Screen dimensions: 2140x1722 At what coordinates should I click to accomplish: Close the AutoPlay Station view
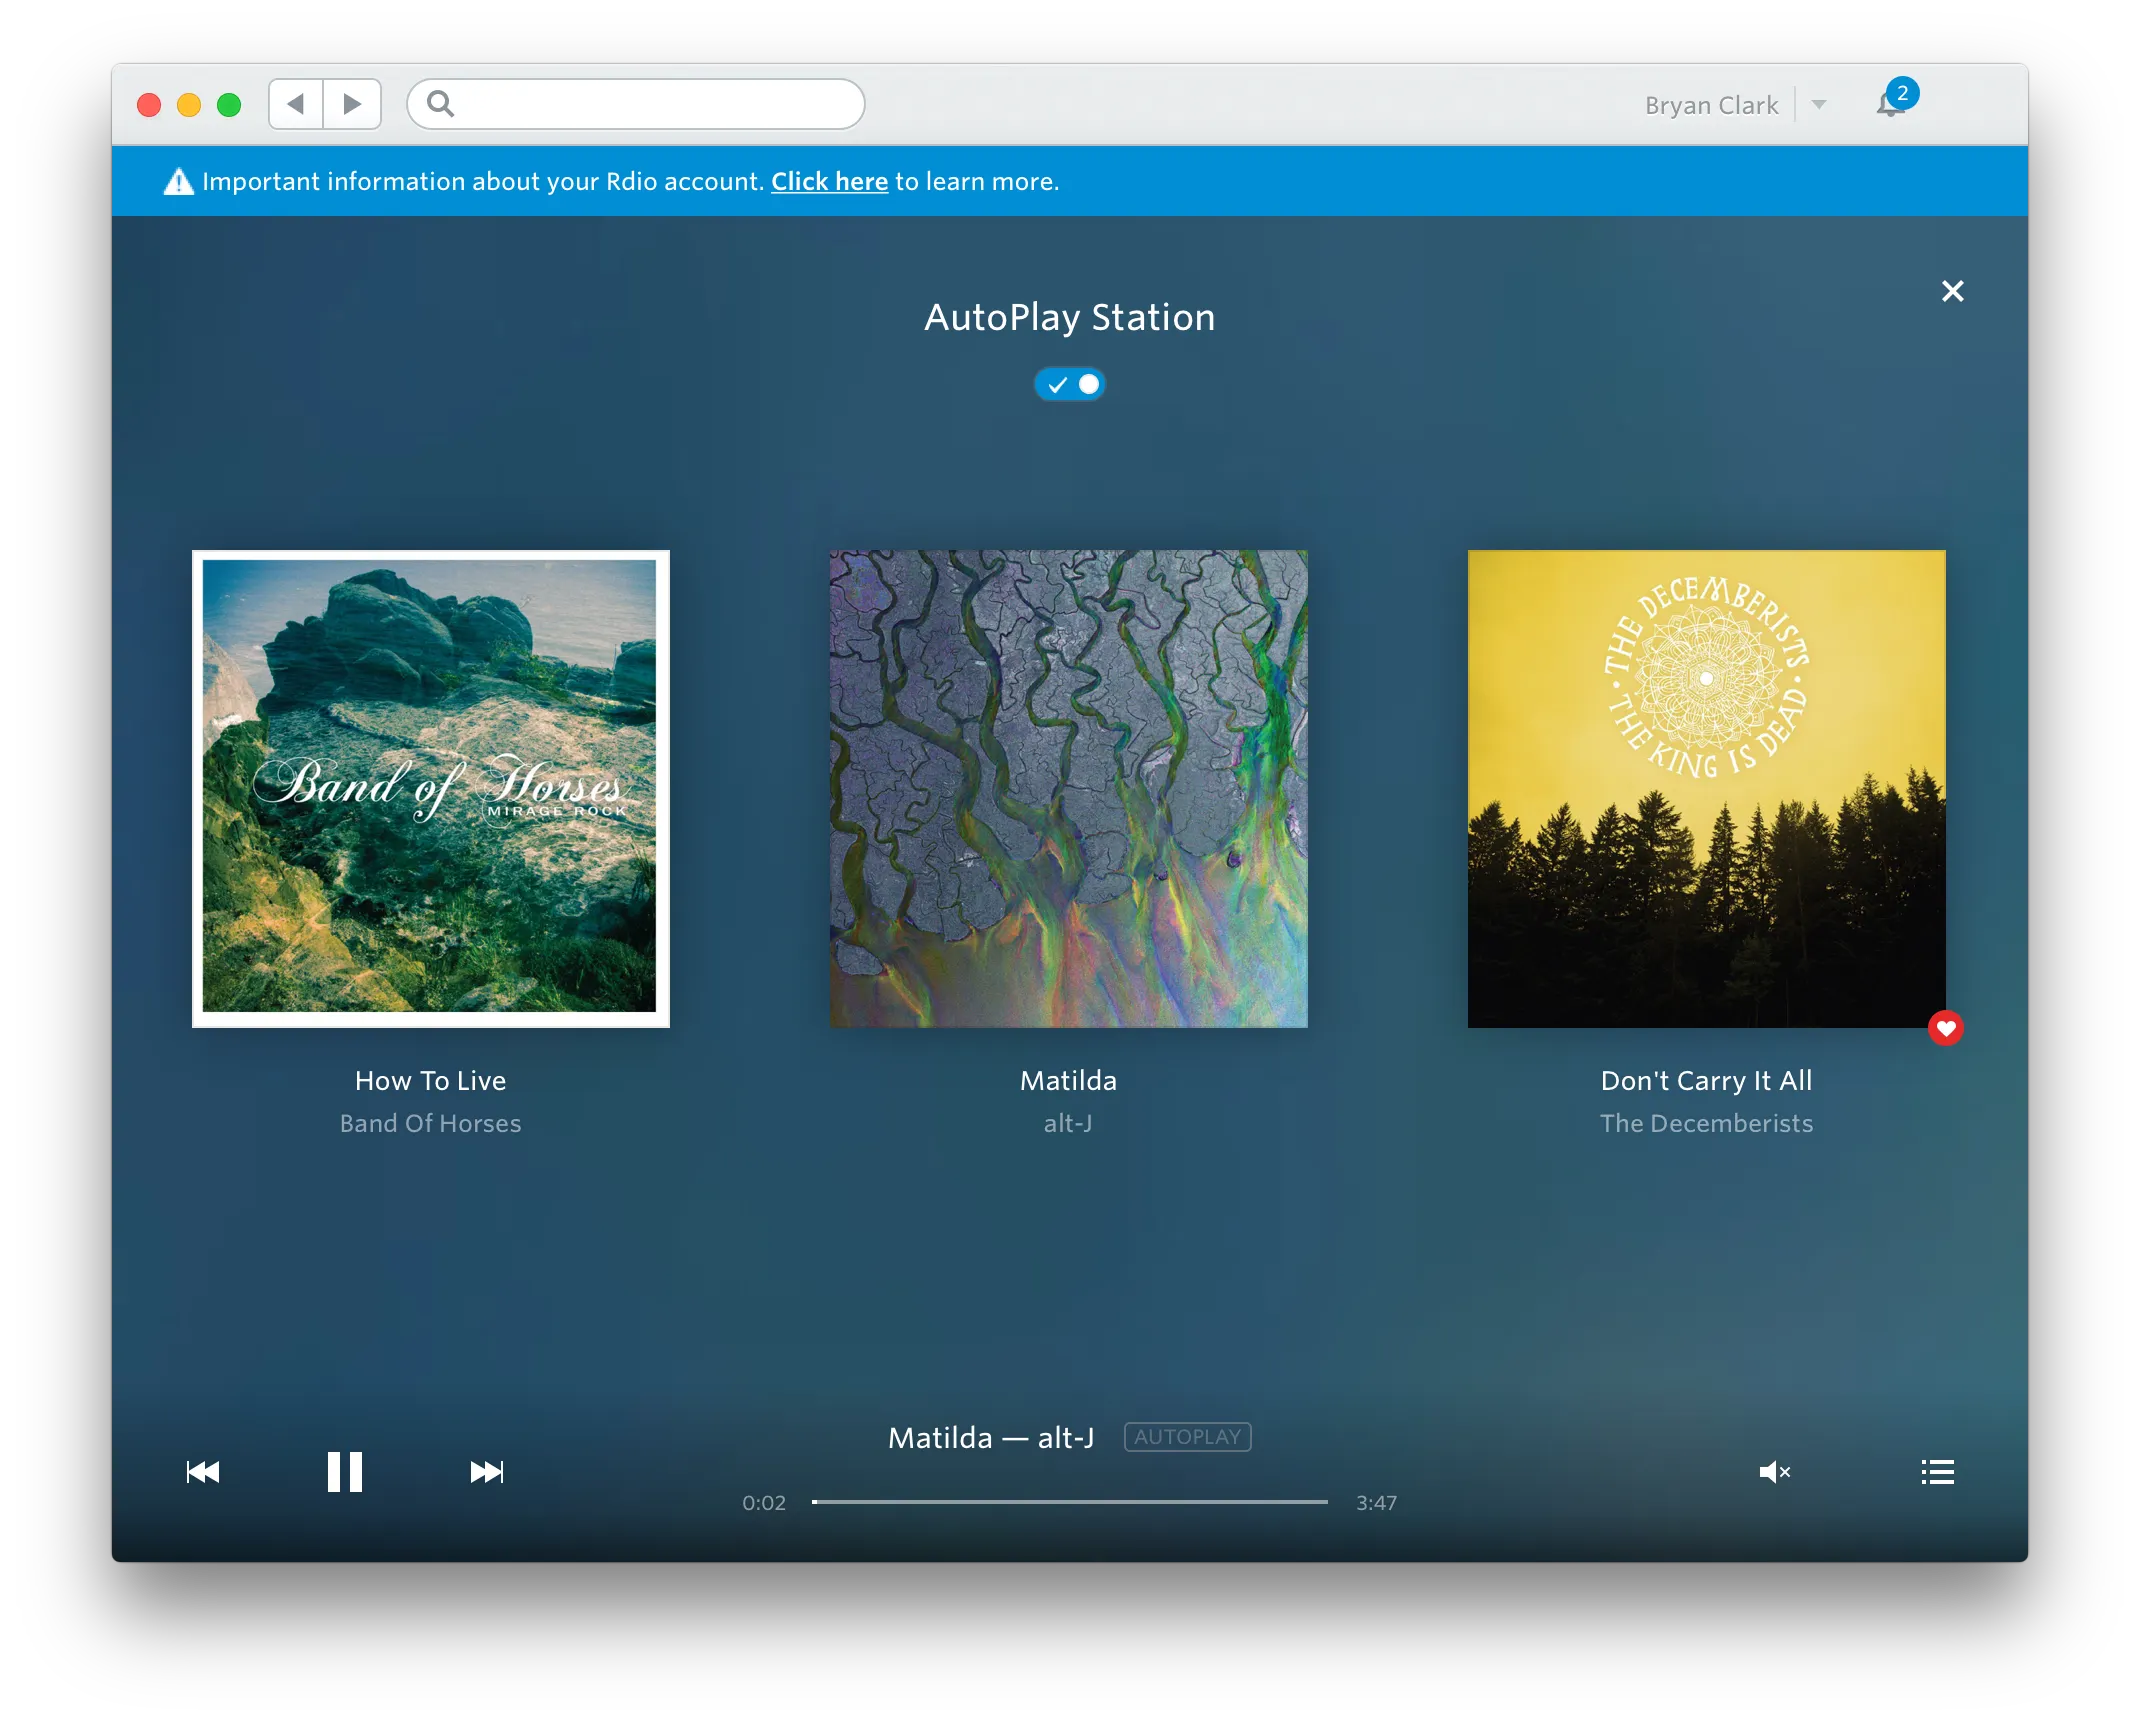coord(1952,291)
